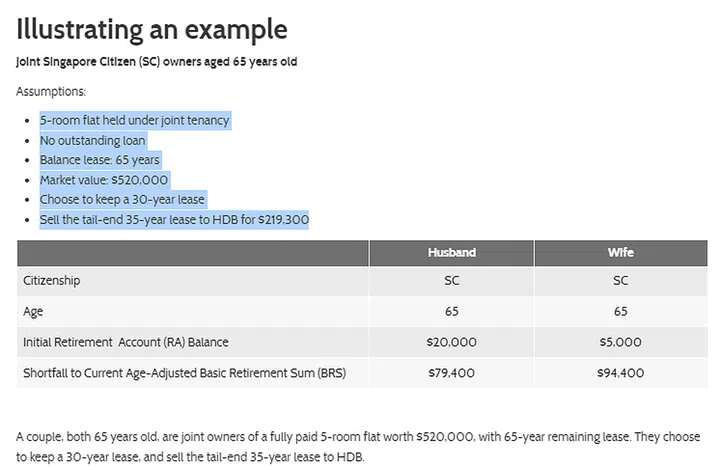The width and height of the screenshot is (720, 470).
Task: Select the '5-room flat held under joint tenancy' bullet
Action: [134, 120]
